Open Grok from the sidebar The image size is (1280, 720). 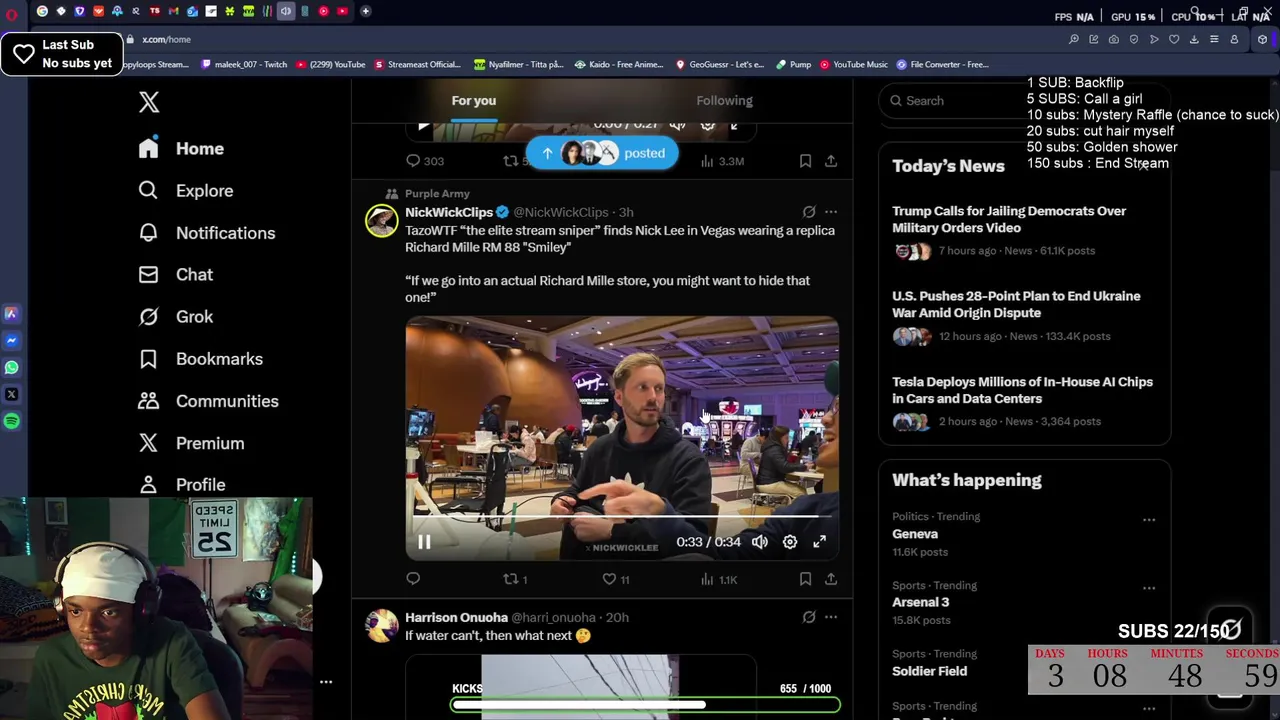[176, 317]
